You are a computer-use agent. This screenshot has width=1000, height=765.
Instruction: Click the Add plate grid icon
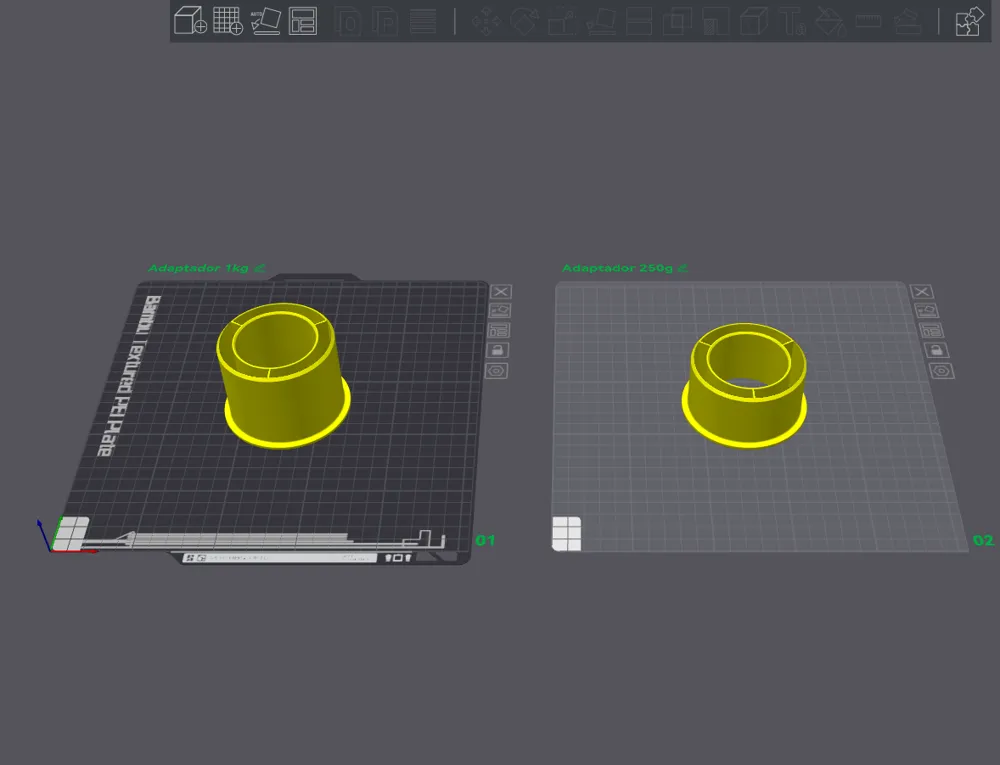tap(228, 20)
